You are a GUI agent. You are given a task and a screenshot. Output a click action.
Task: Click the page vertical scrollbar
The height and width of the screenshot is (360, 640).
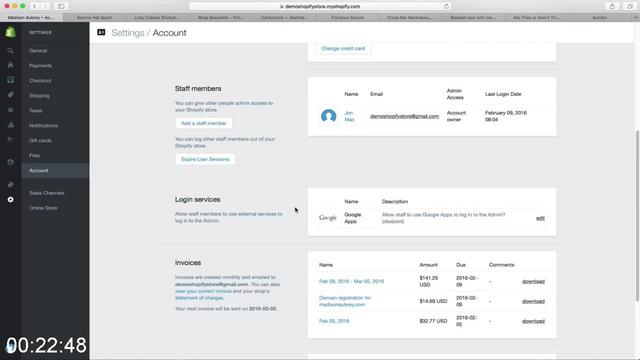click(638, 216)
